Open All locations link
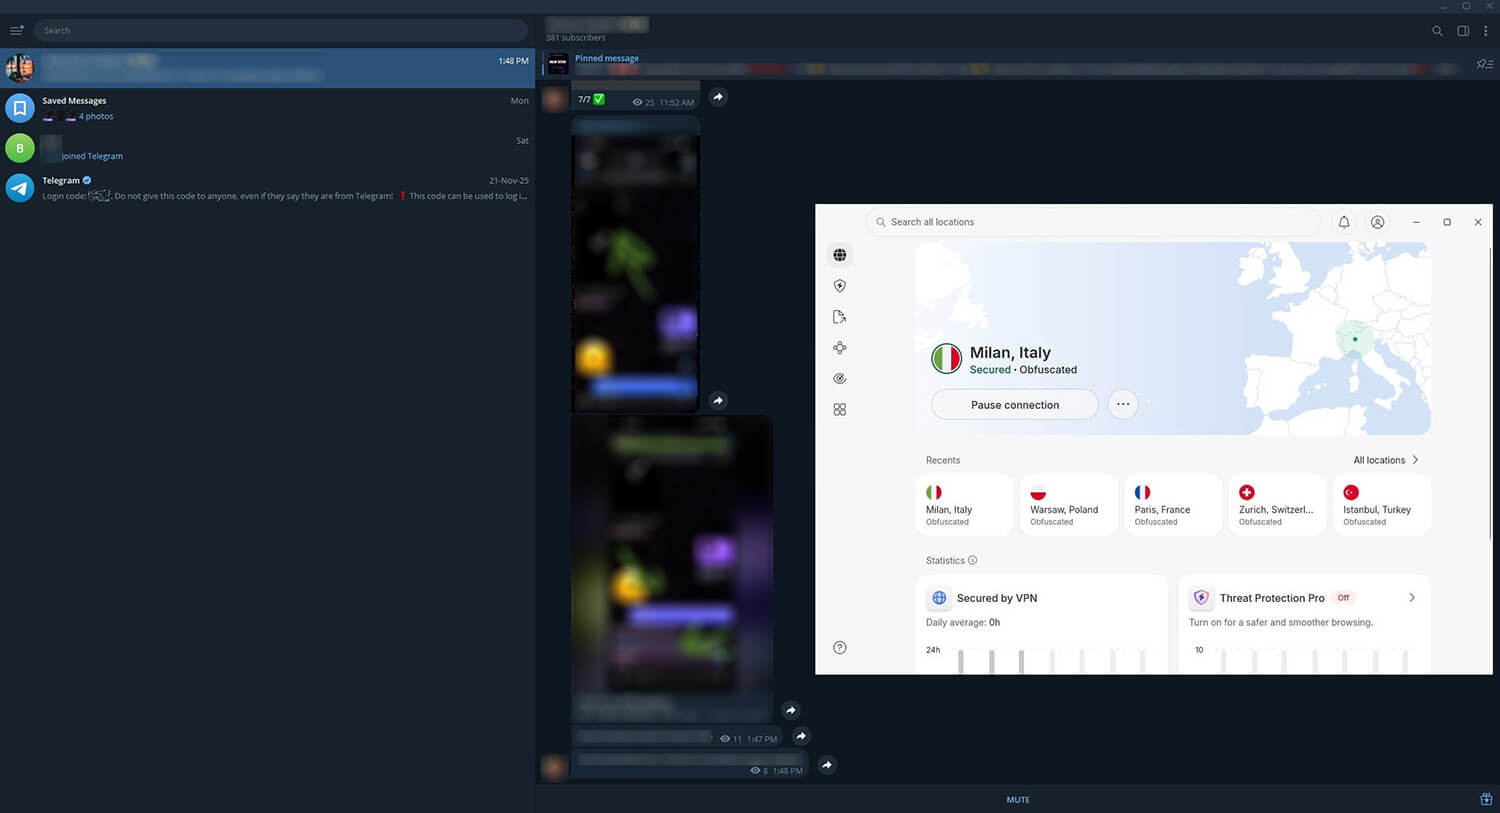The width and height of the screenshot is (1500, 813). point(1386,460)
